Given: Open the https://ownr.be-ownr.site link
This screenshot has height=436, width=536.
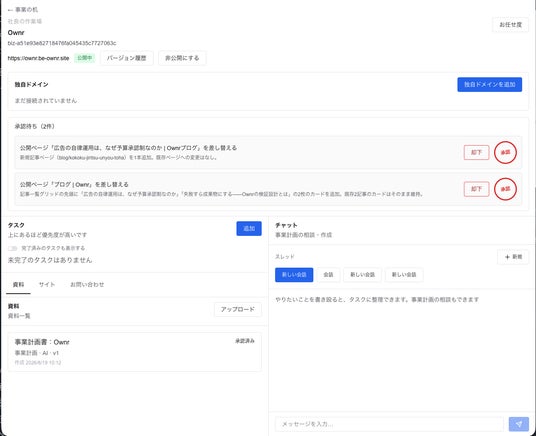Looking at the screenshot, I should [38, 58].
